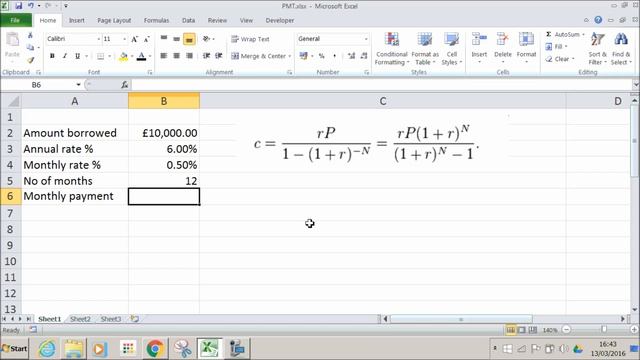Toggle Italic formatting

click(64, 56)
